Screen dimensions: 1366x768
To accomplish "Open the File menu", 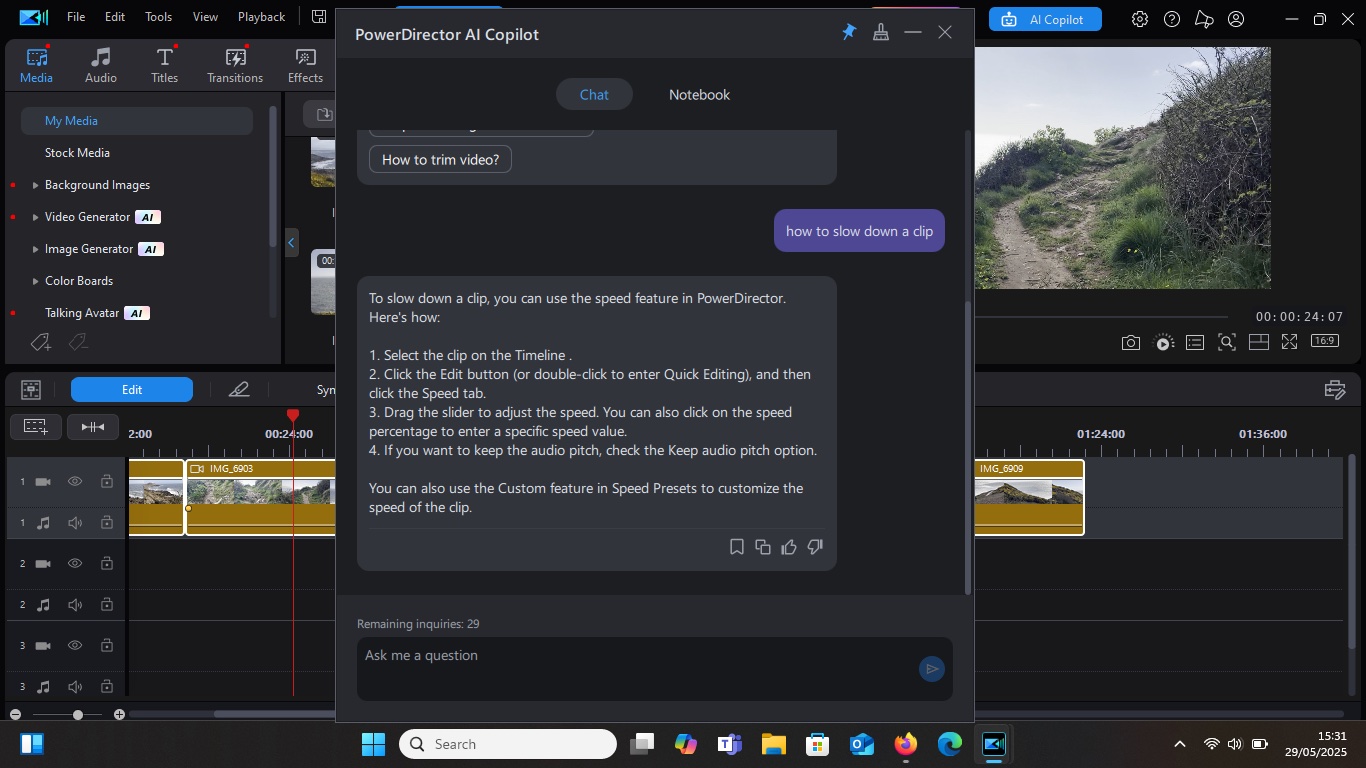I will (x=76, y=17).
